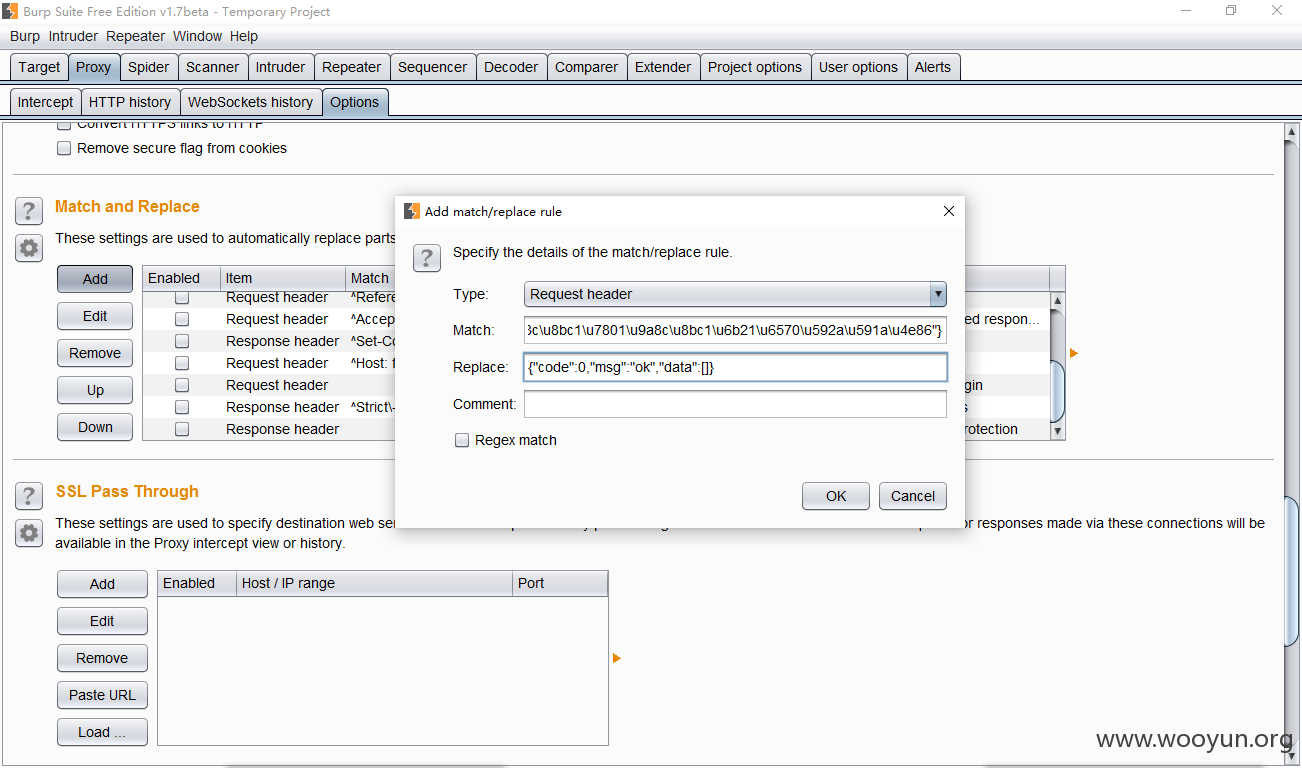Click Burp Suite icon in main title bar
The height and width of the screenshot is (768, 1302).
10,12
